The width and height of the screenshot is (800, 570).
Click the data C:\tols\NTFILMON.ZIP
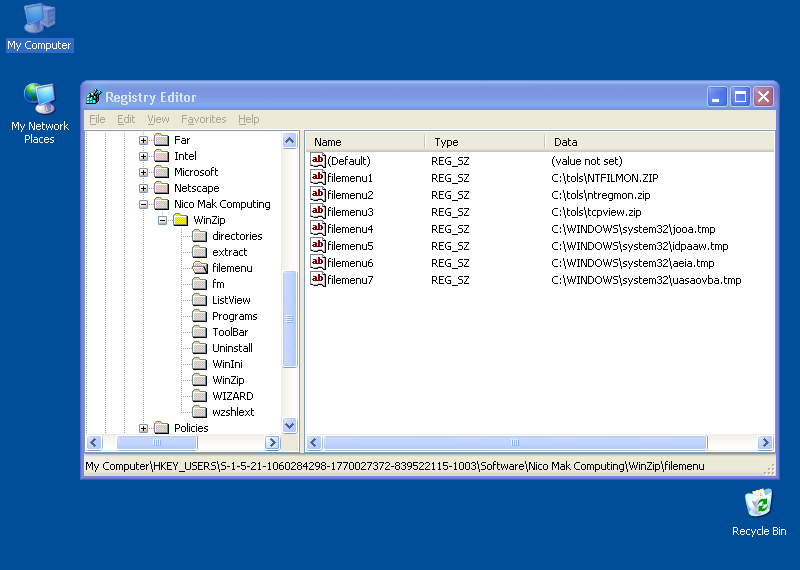tap(605, 178)
